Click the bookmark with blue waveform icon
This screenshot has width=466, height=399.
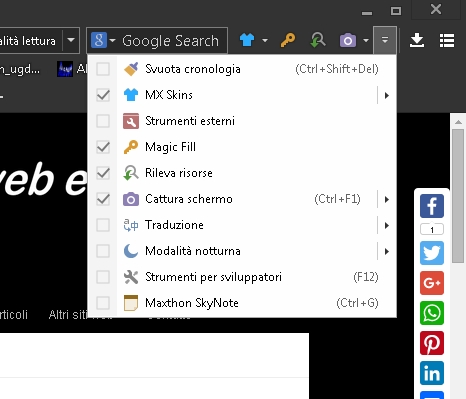(x=65, y=69)
